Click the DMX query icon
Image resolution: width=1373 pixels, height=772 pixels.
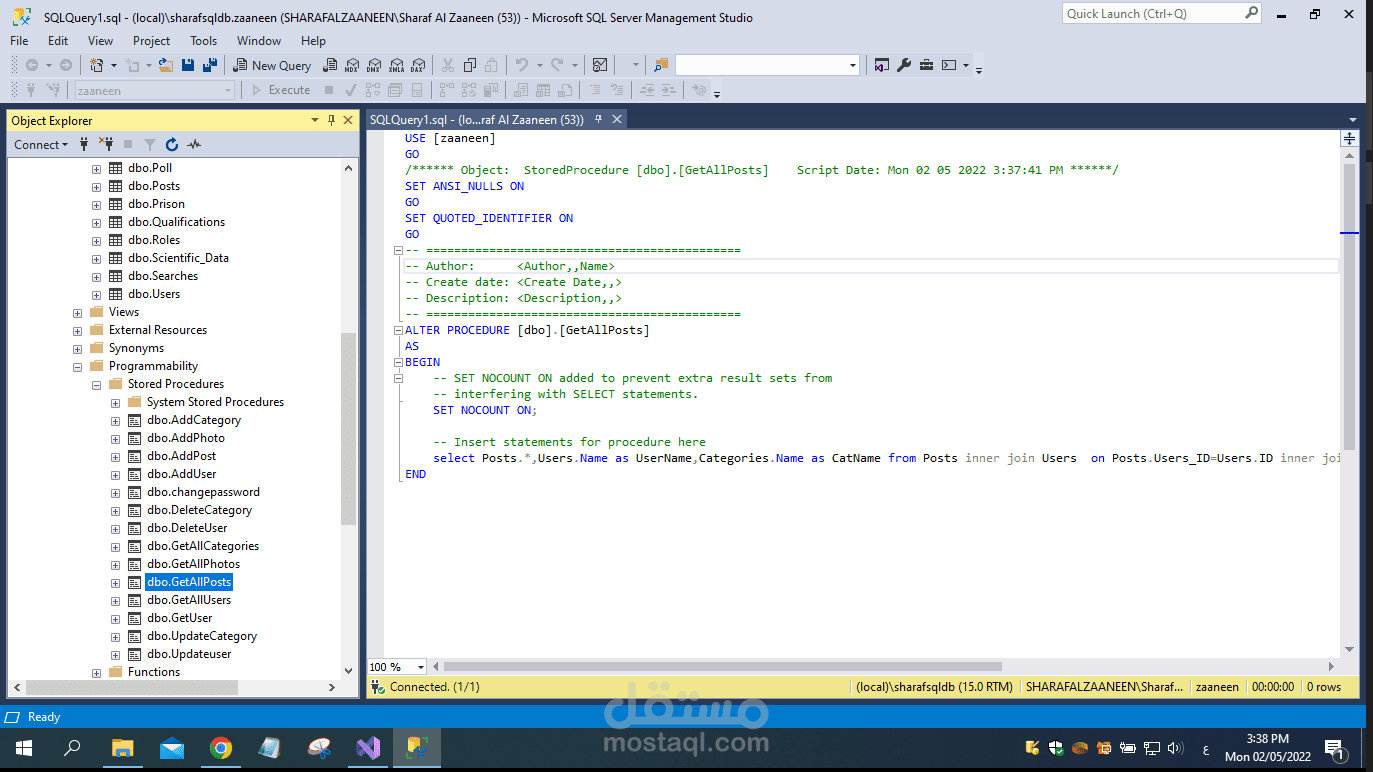(373, 65)
